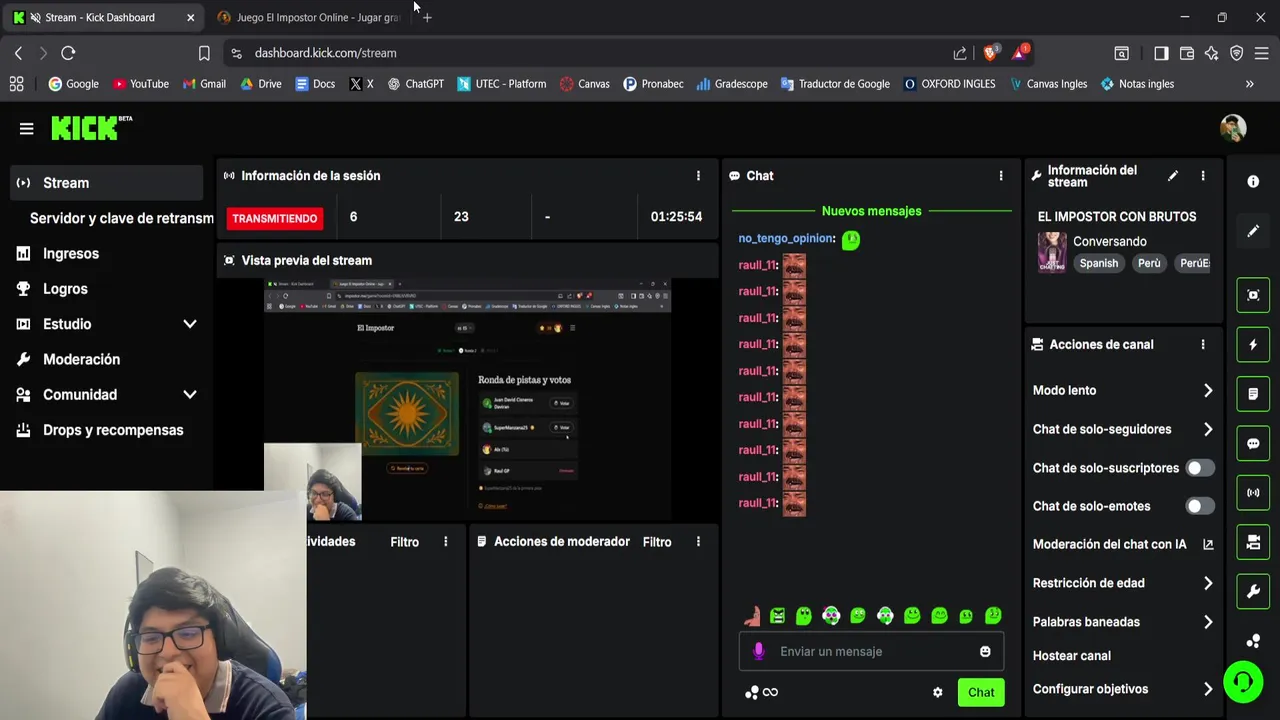The width and height of the screenshot is (1280, 720).
Task: Open the Actividades panel options menu
Action: point(446,542)
